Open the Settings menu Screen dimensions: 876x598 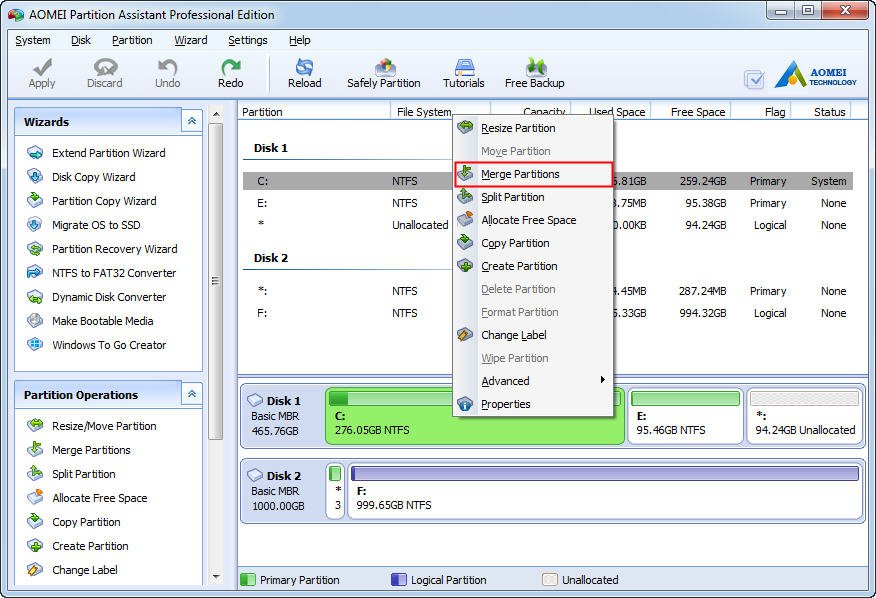click(x=247, y=40)
